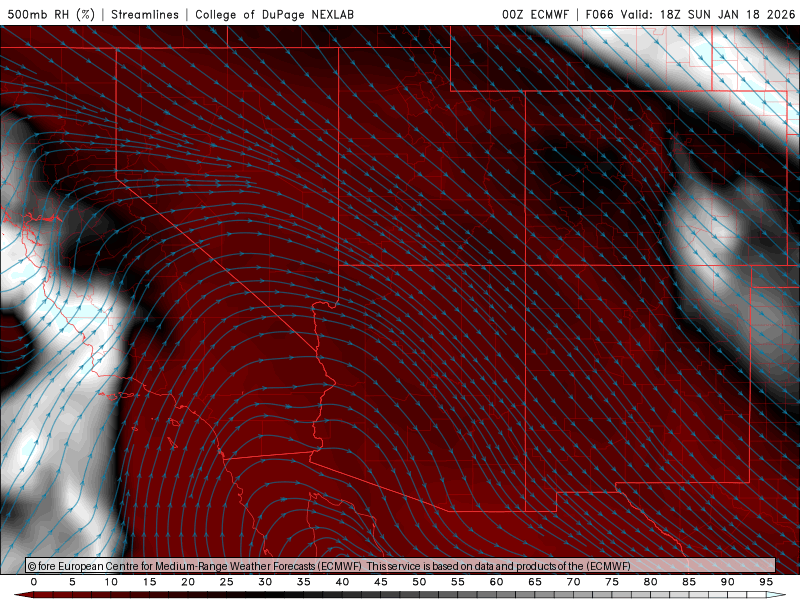Viewport: 800px width, 600px height.
Task: Click the 10 label on the RH scale
Action: pos(111,582)
